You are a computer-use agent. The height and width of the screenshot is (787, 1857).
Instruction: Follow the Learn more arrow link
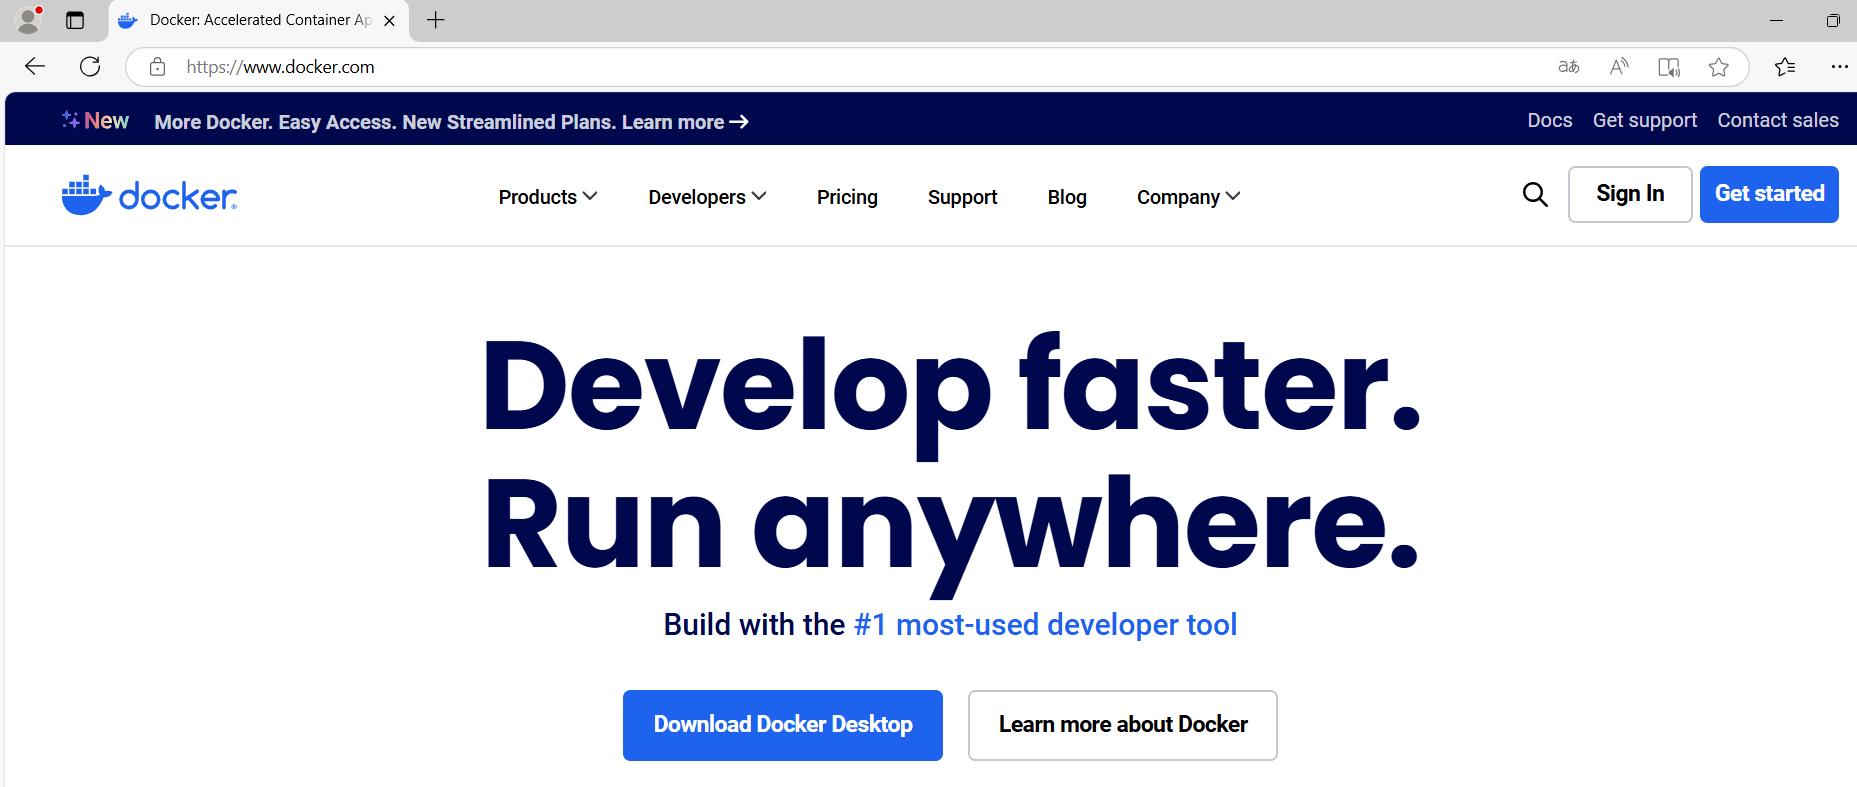685,122
